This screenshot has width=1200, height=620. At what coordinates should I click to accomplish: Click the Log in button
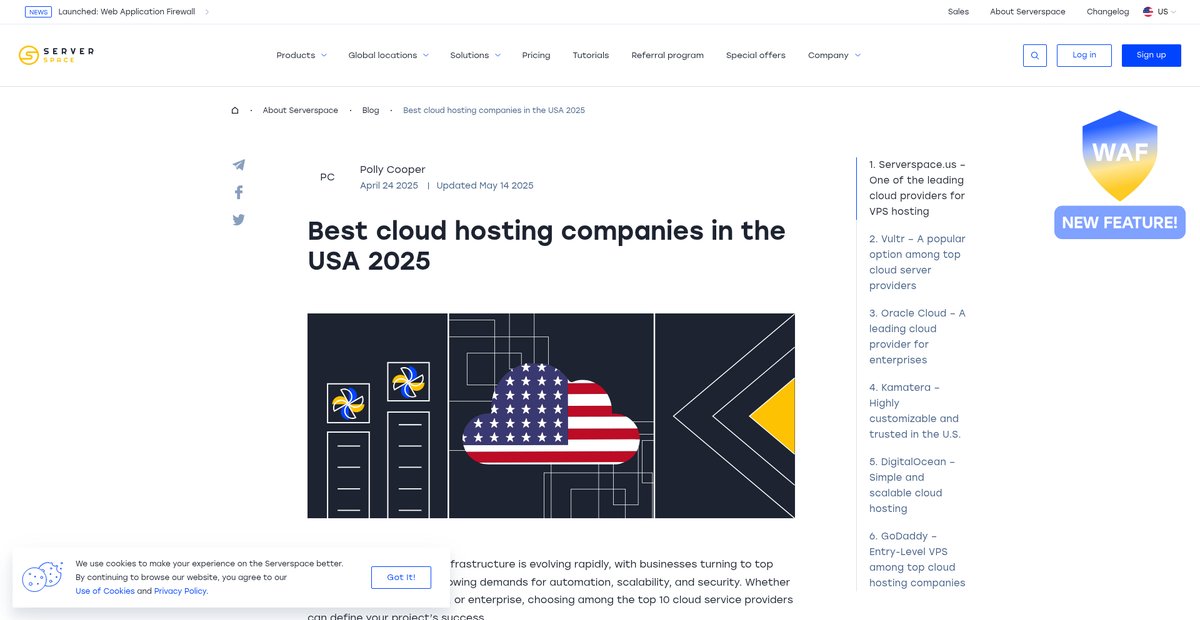[1084, 55]
